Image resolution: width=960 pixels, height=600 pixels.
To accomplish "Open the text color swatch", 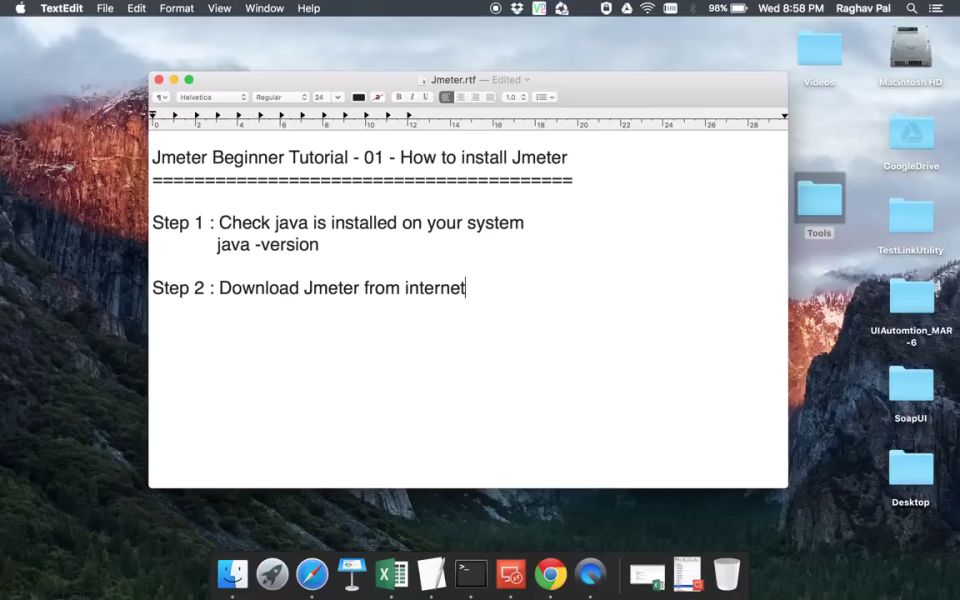I will (x=359, y=97).
